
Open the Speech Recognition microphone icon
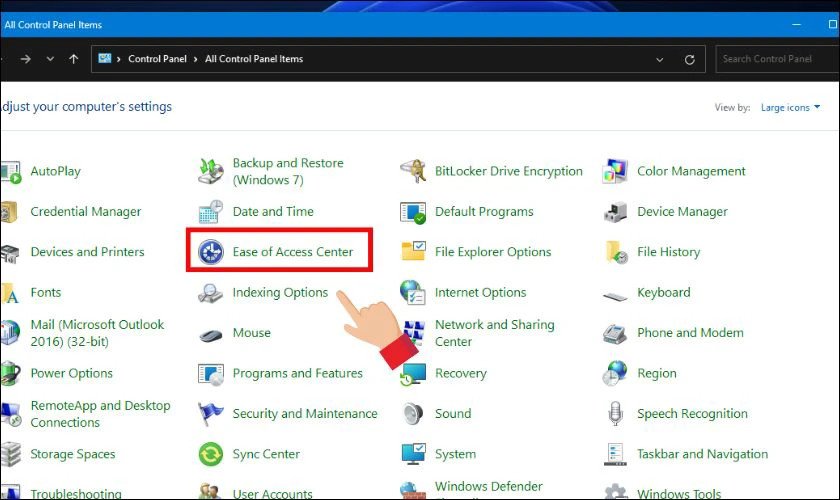[615, 414]
